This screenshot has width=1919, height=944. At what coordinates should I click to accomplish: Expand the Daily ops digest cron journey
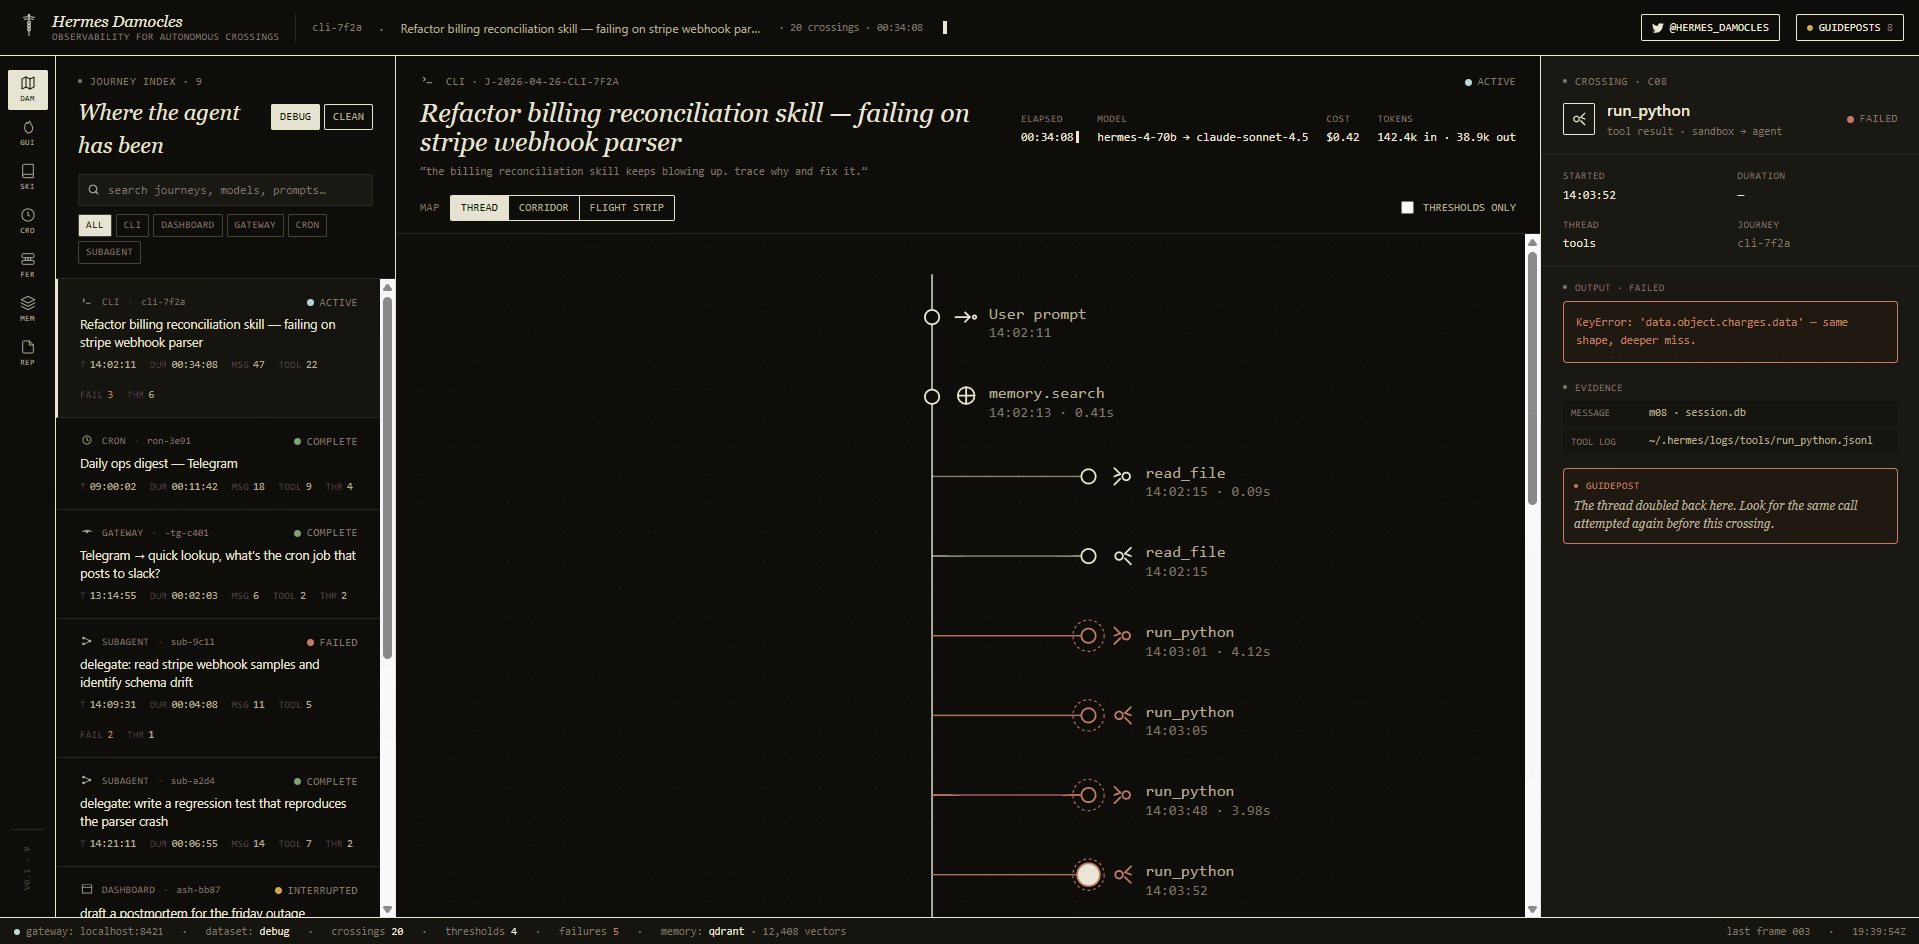218,465
